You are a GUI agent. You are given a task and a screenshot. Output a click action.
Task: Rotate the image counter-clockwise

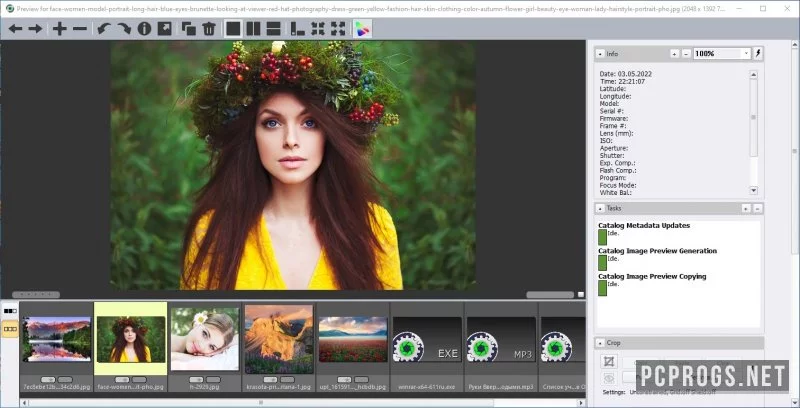[104, 29]
